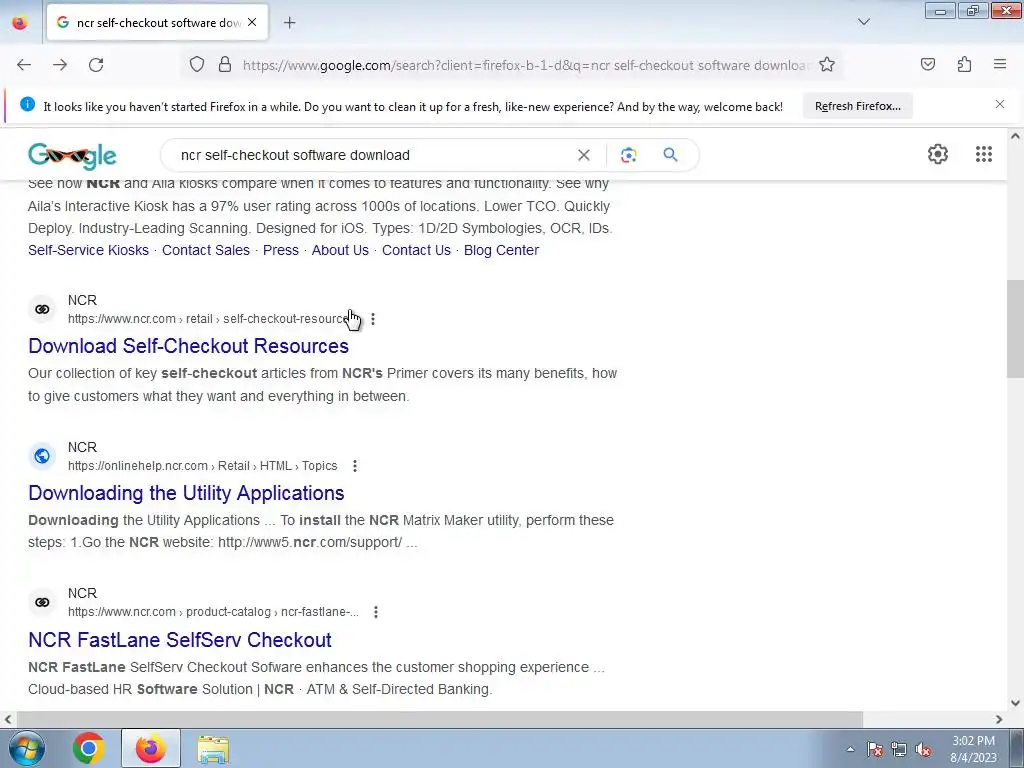This screenshot has width=1024, height=768.
Task: Open more options for self-checkout-resources result
Action: click(373, 319)
